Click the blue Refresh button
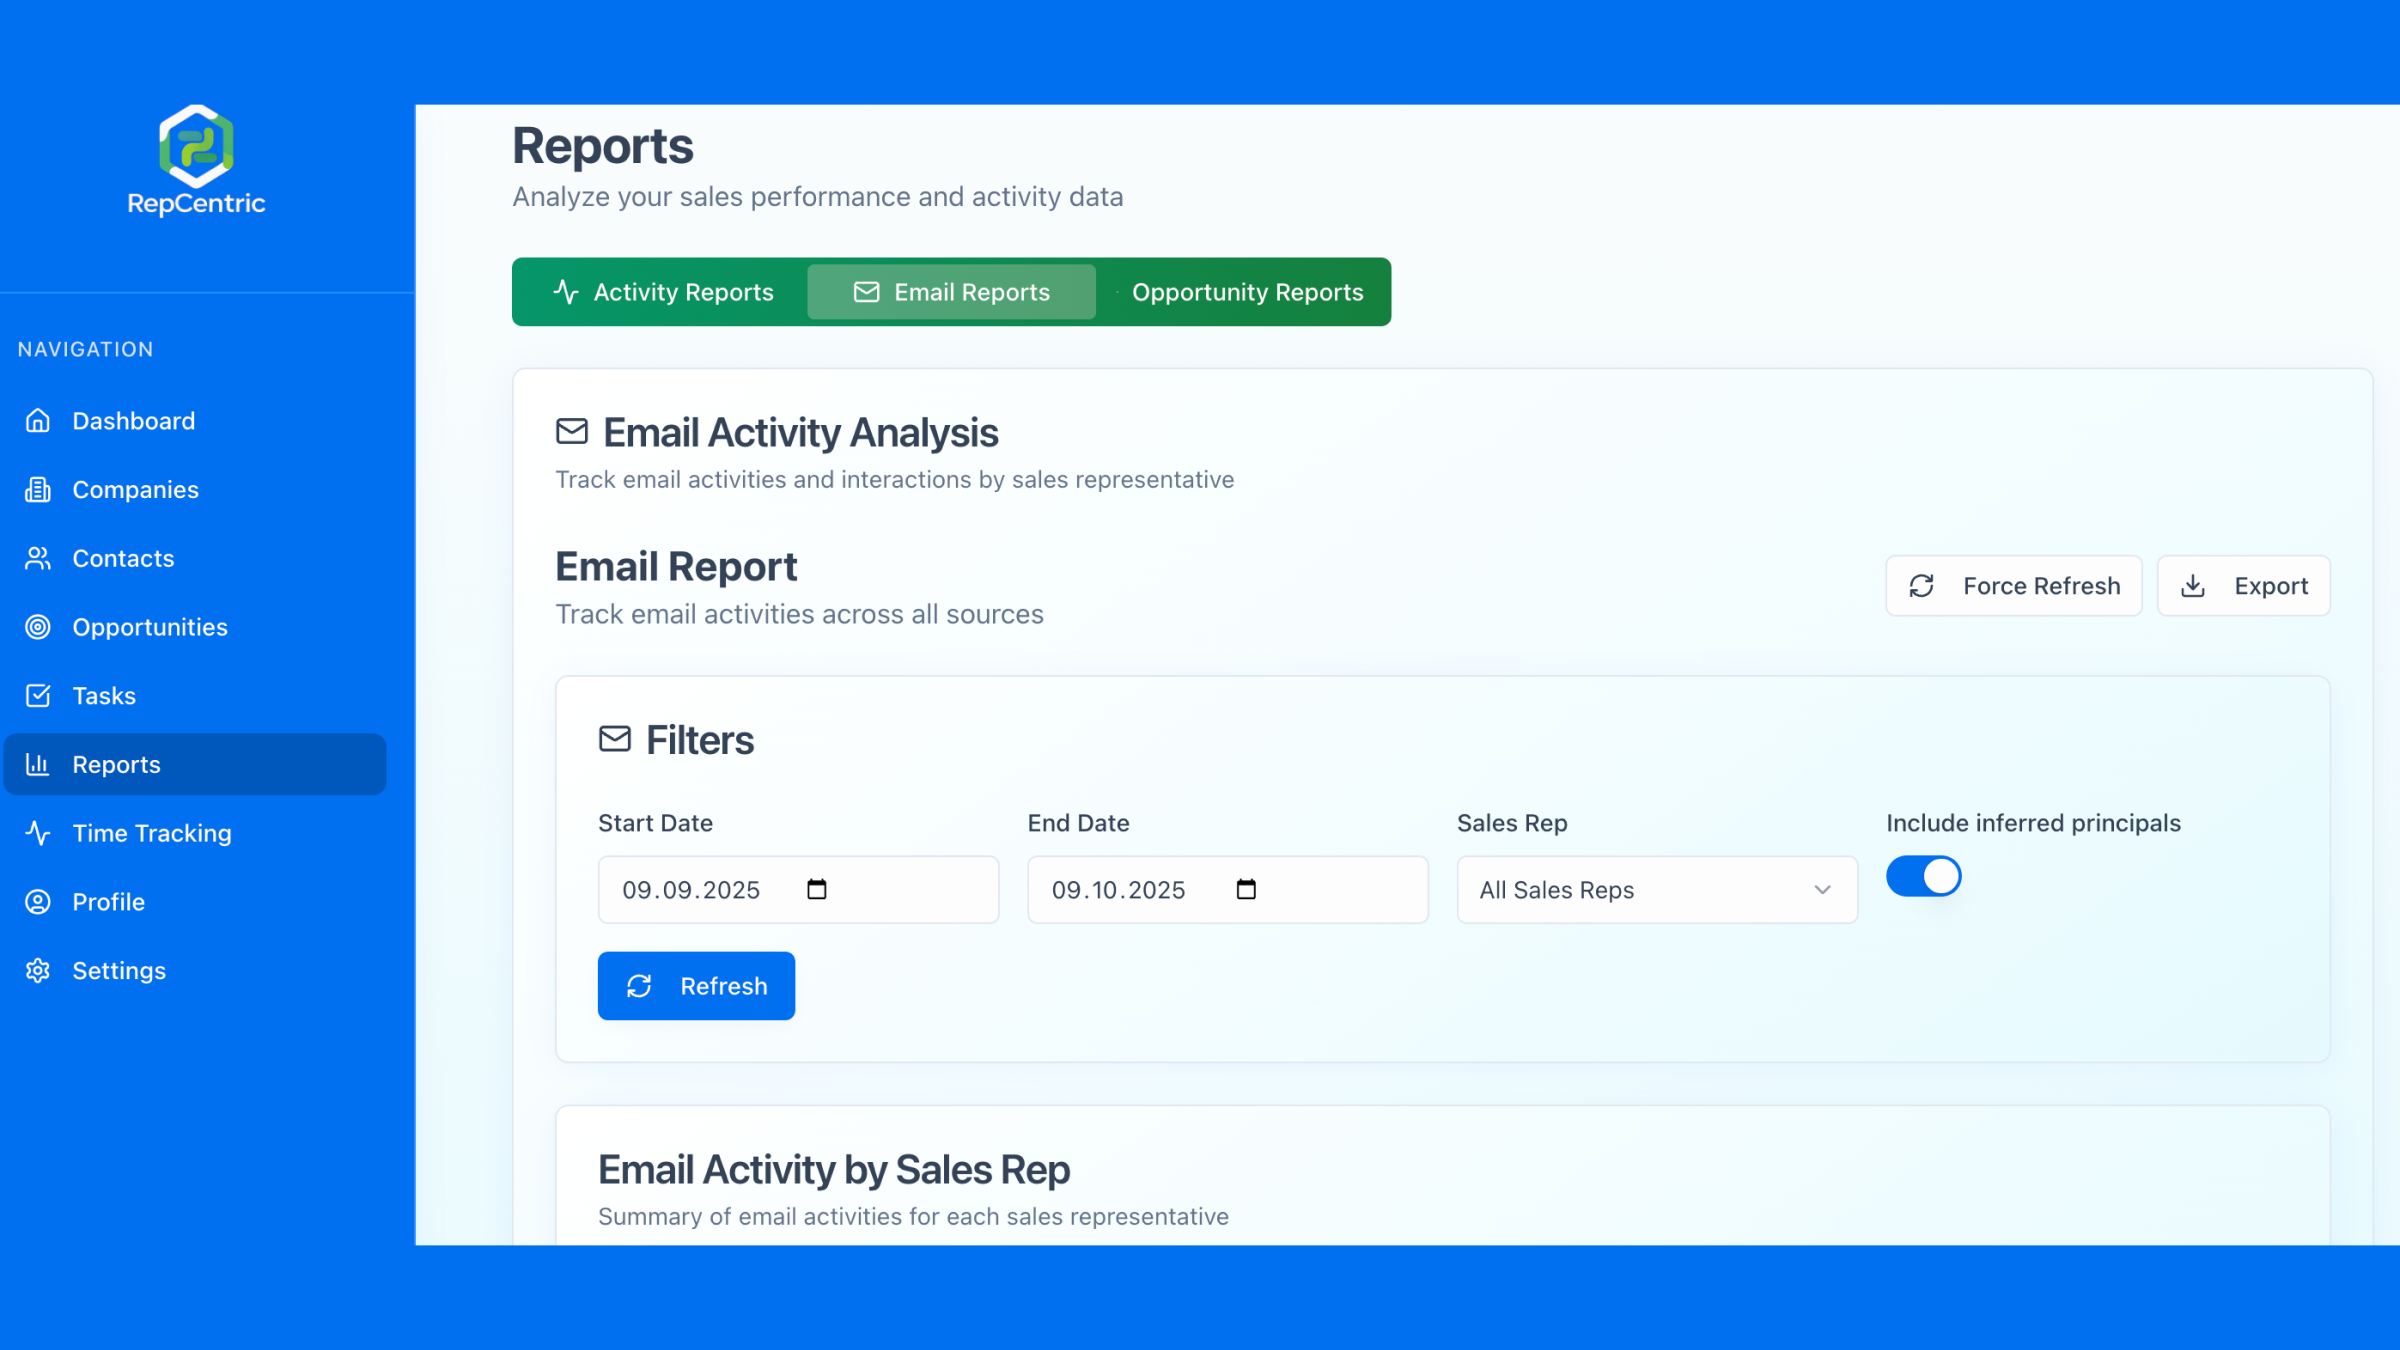This screenshot has width=2400, height=1350. 696,986
